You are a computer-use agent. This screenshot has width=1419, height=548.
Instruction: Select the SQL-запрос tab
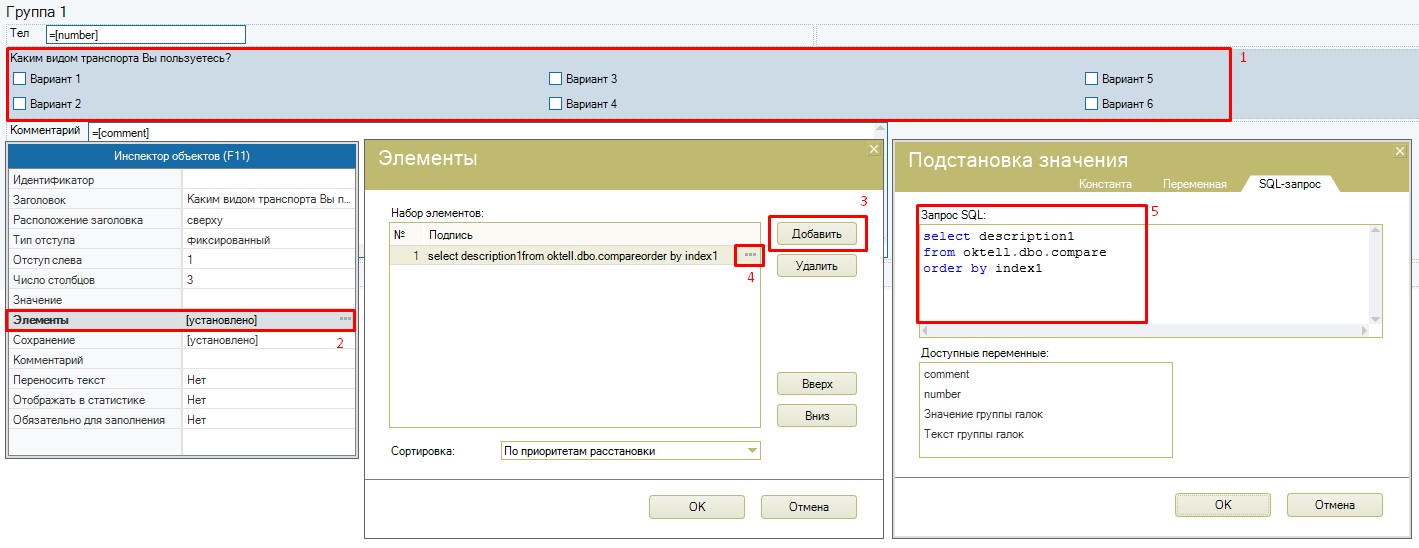pyautogui.click(x=1290, y=184)
